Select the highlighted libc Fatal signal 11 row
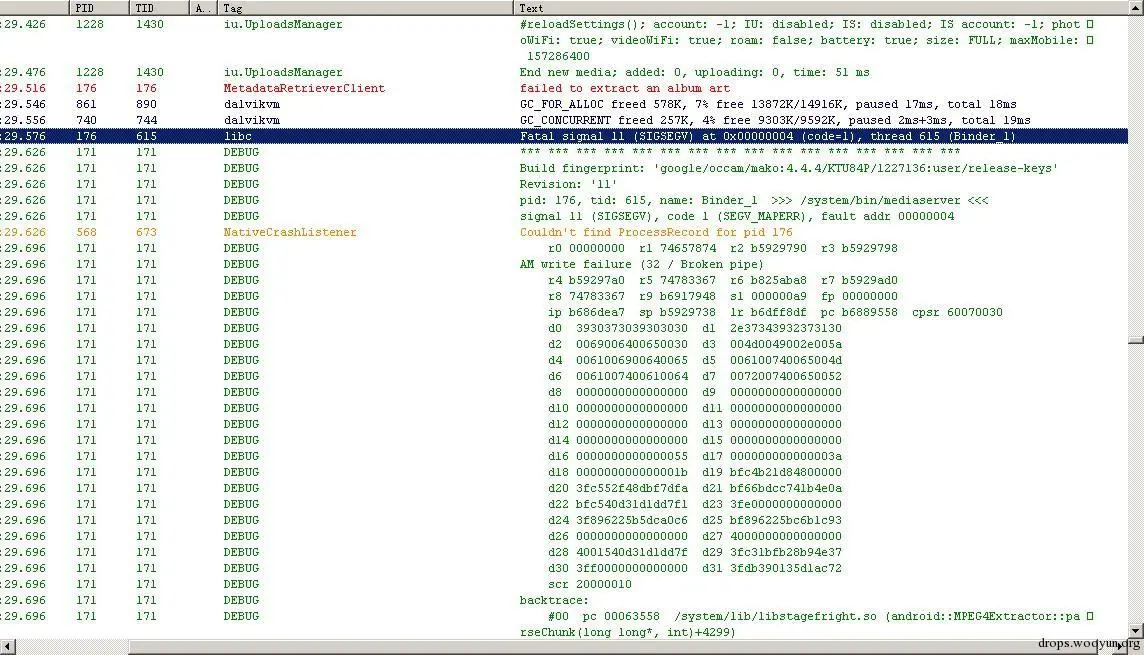Image resolution: width=1144 pixels, height=655 pixels. pyautogui.click(x=563, y=136)
